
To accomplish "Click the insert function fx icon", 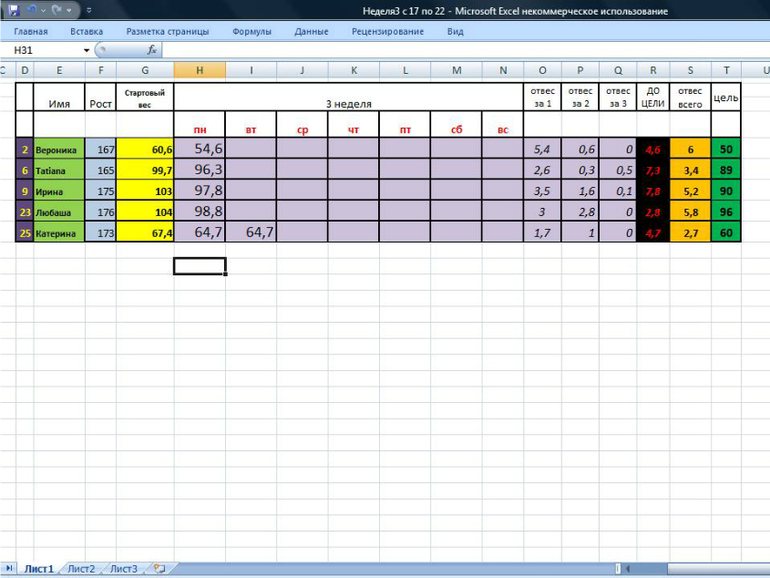I will pos(152,50).
